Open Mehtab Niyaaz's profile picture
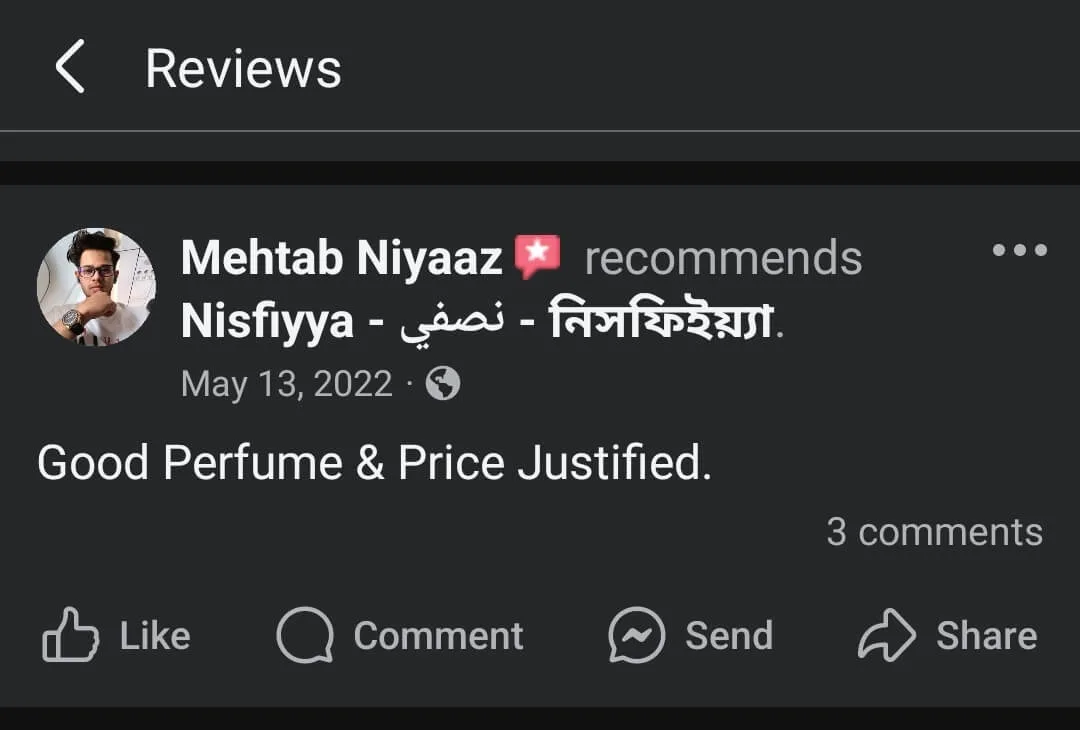This screenshot has width=1080, height=730. click(x=96, y=287)
